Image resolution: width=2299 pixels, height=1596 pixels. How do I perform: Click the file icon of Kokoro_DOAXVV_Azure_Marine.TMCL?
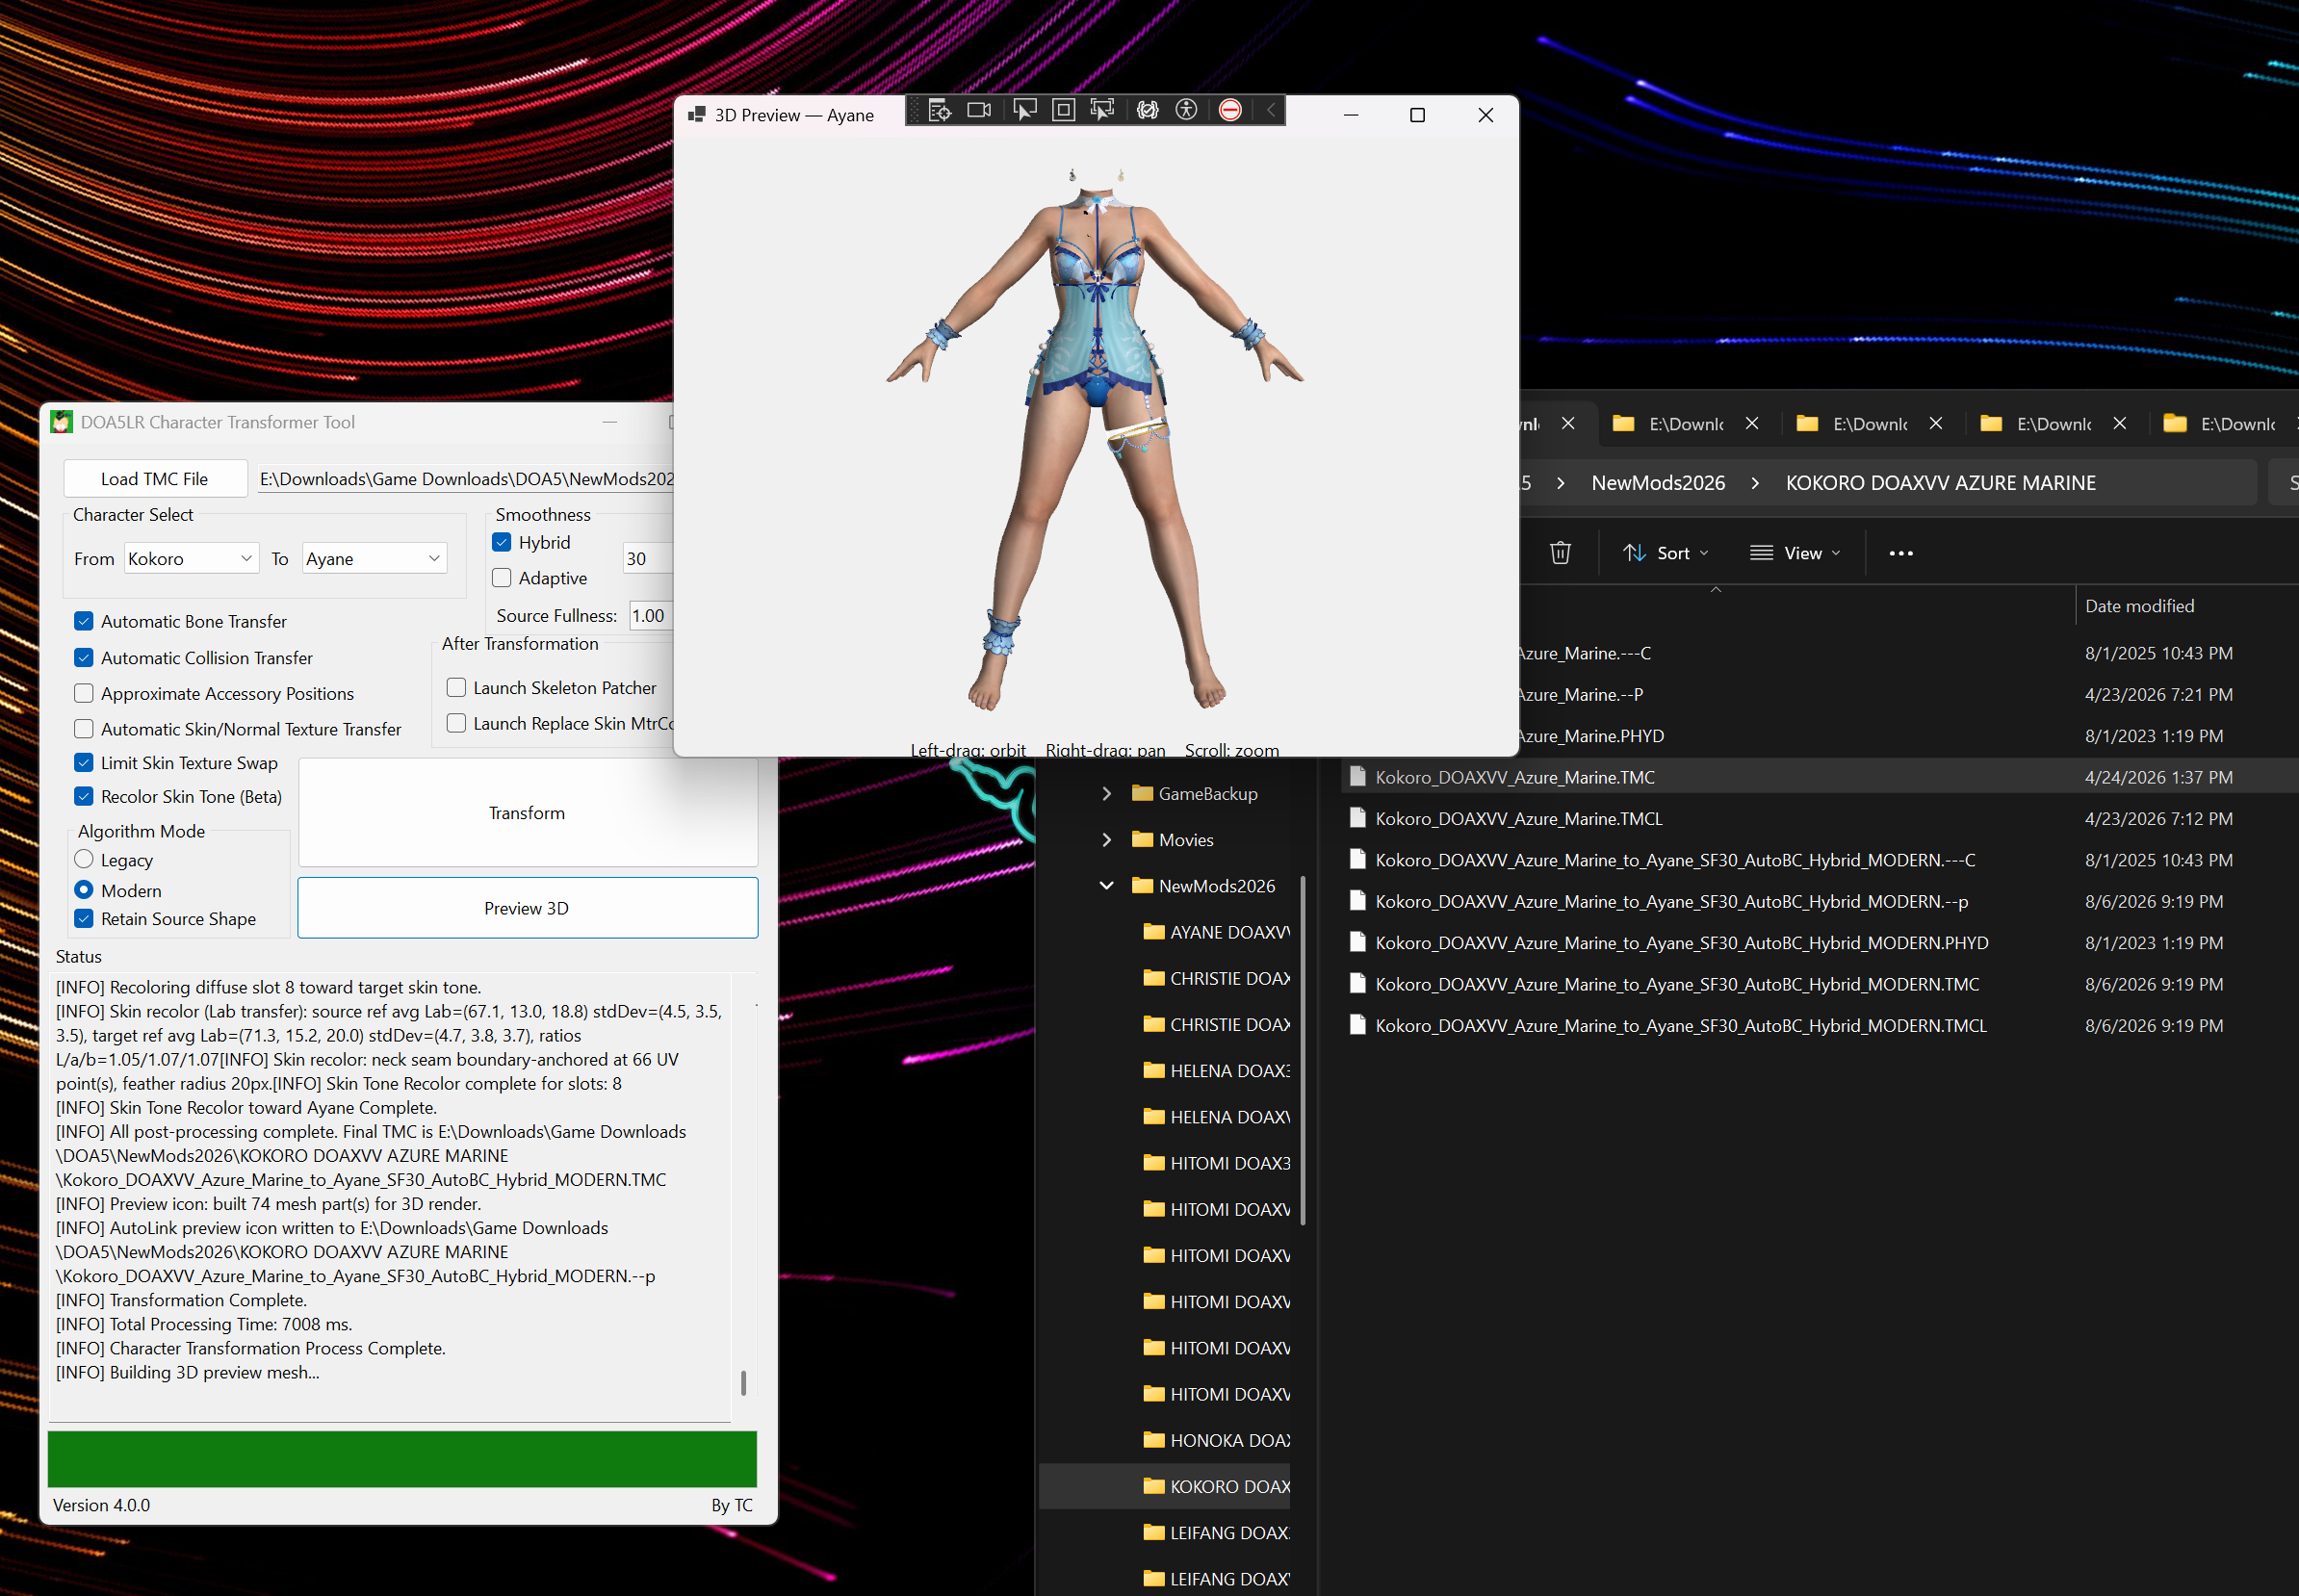[x=1357, y=818]
